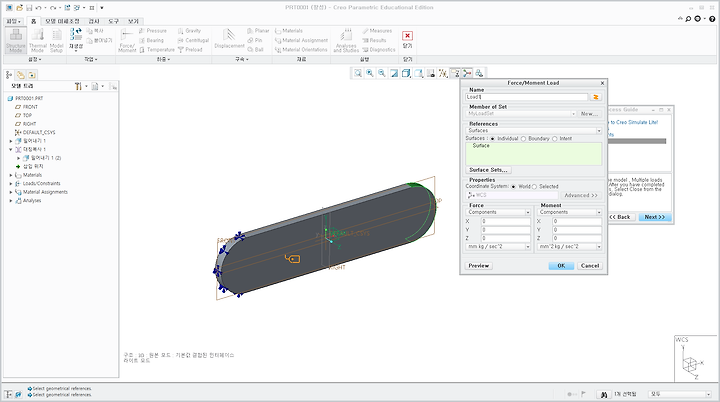
Task: Select Boundary surfaces radio button
Action: pyautogui.click(x=523, y=139)
